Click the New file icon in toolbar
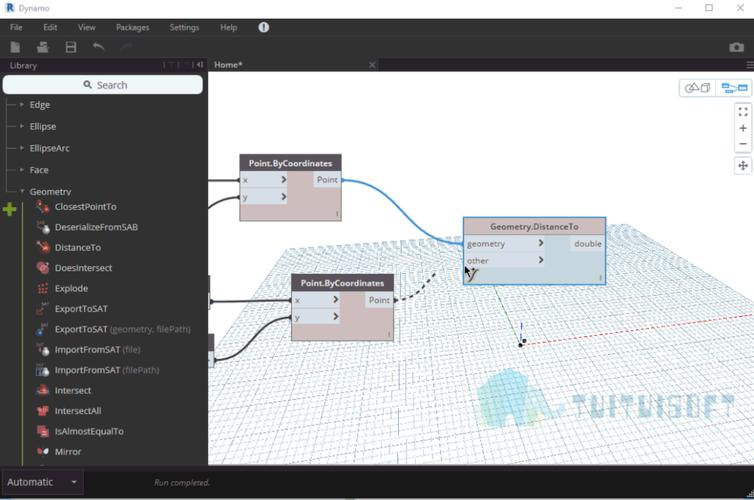Image resolution: width=754 pixels, height=500 pixels. click(x=16, y=47)
